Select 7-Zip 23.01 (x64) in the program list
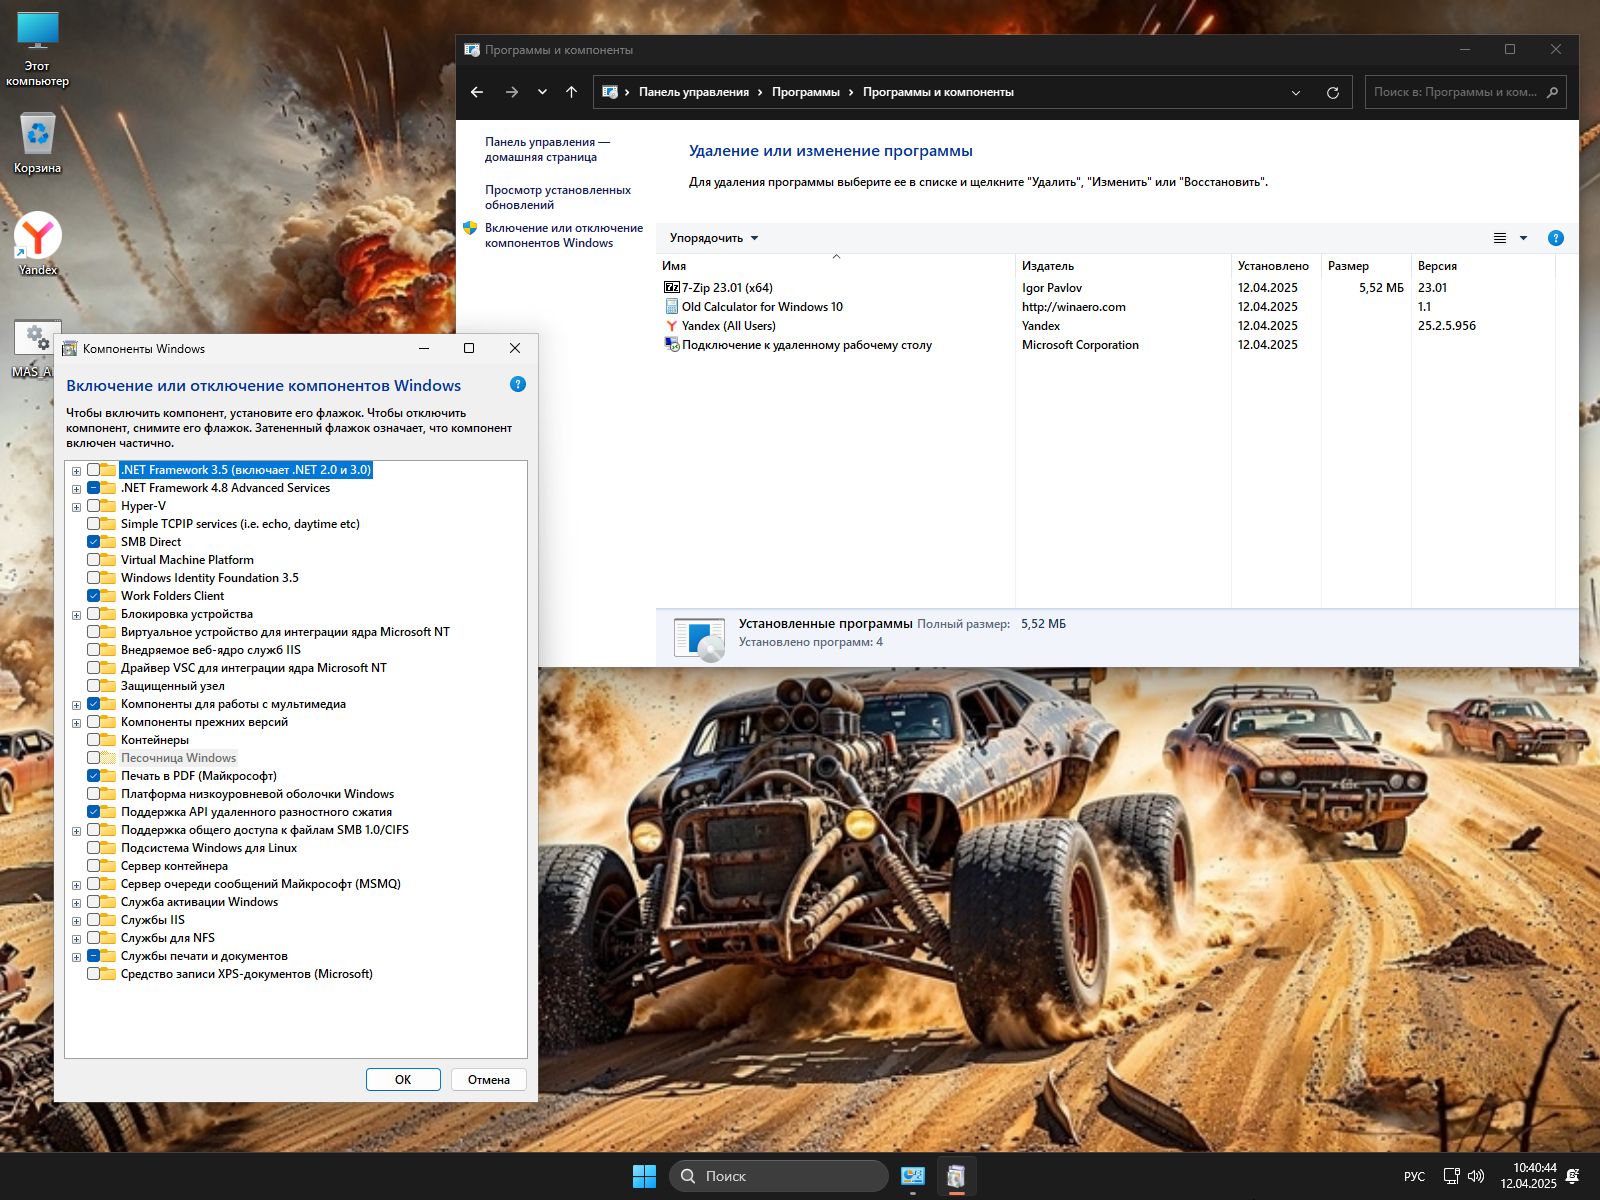 [x=727, y=288]
